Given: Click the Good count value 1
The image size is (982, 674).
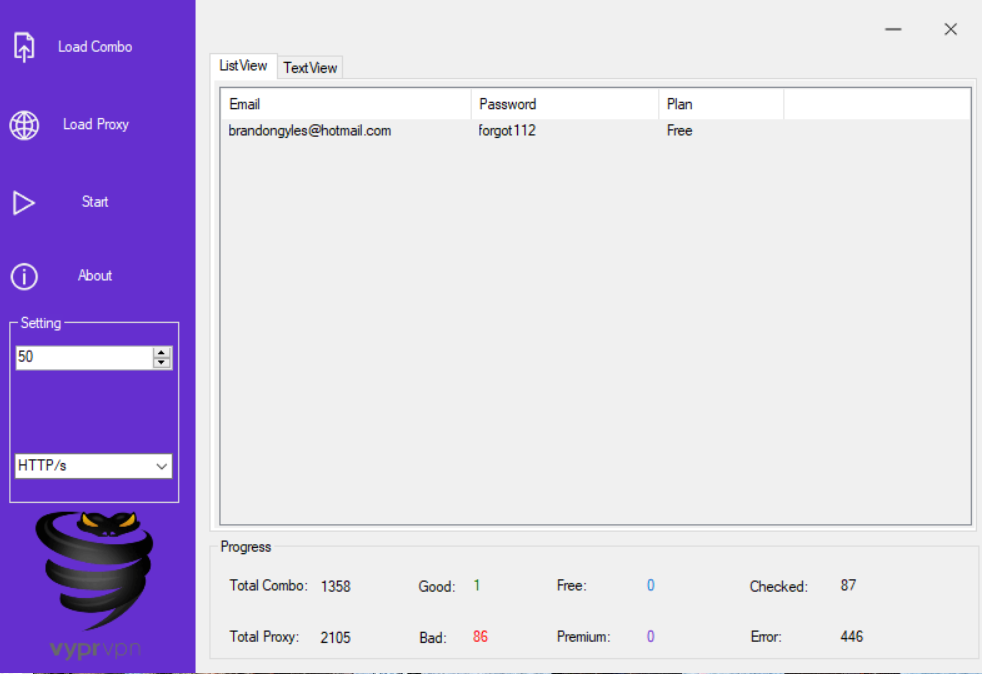Looking at the screenshot, I should click(x=477, y=586).
